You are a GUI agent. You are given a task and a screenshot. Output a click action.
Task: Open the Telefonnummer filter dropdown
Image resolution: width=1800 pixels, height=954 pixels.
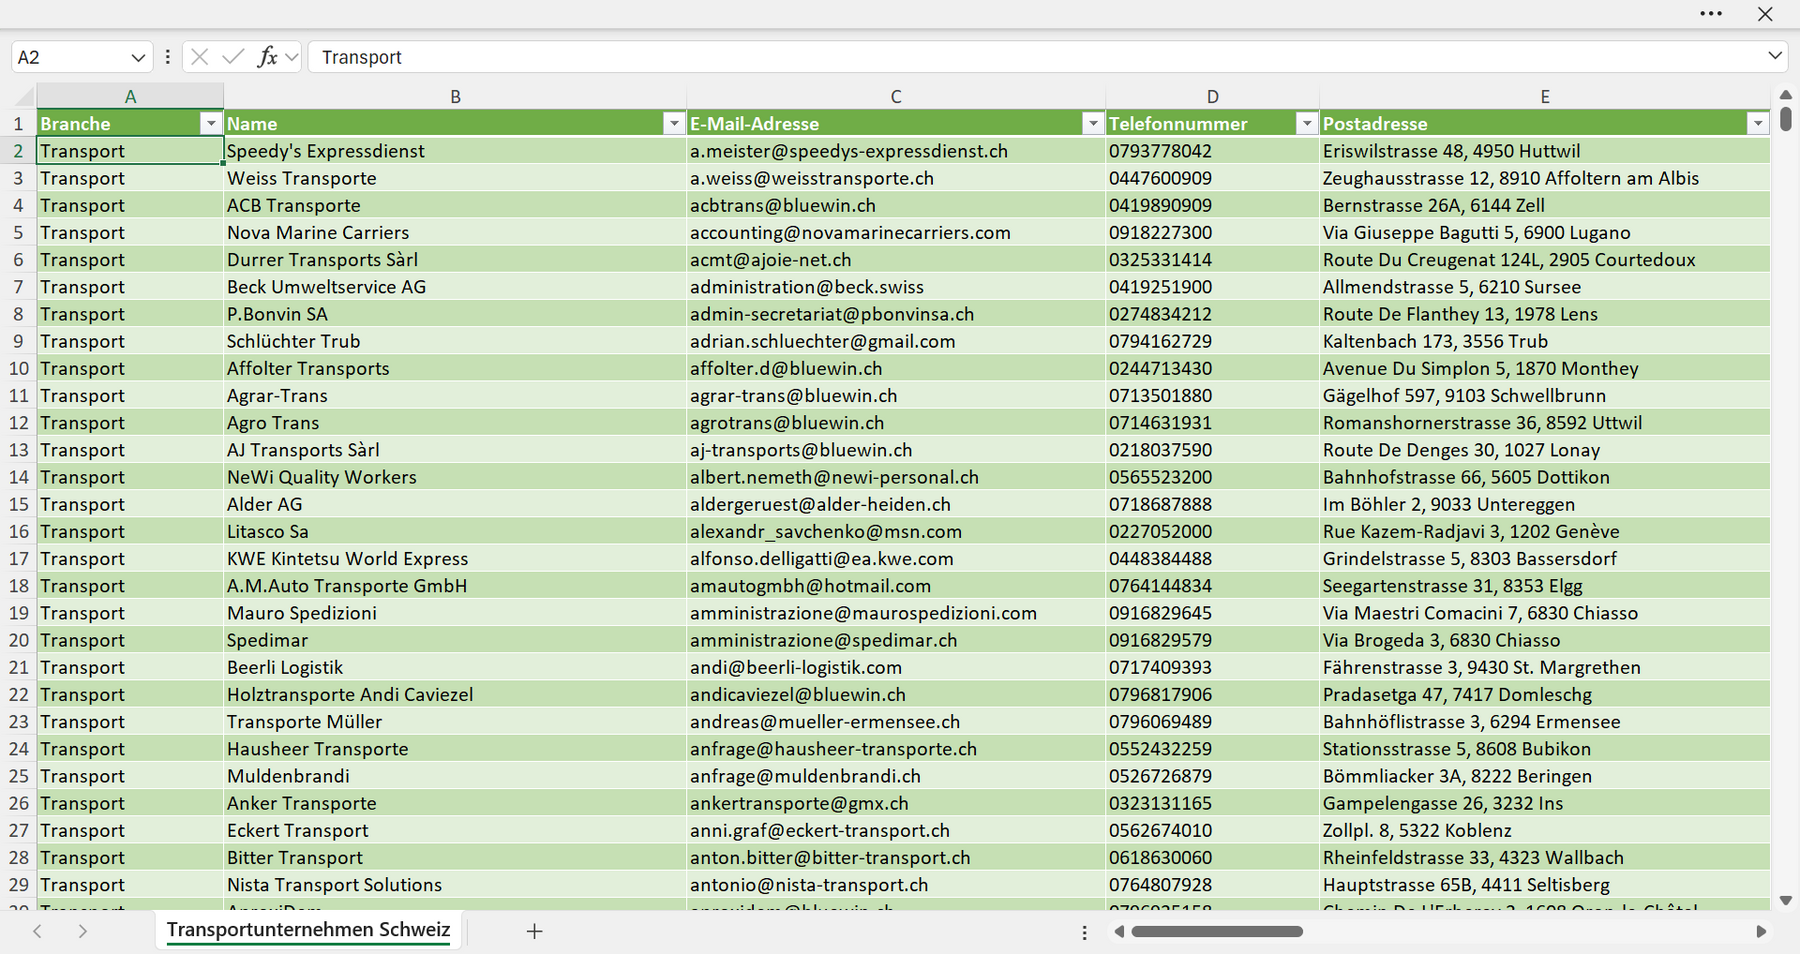coord(1307,123)
